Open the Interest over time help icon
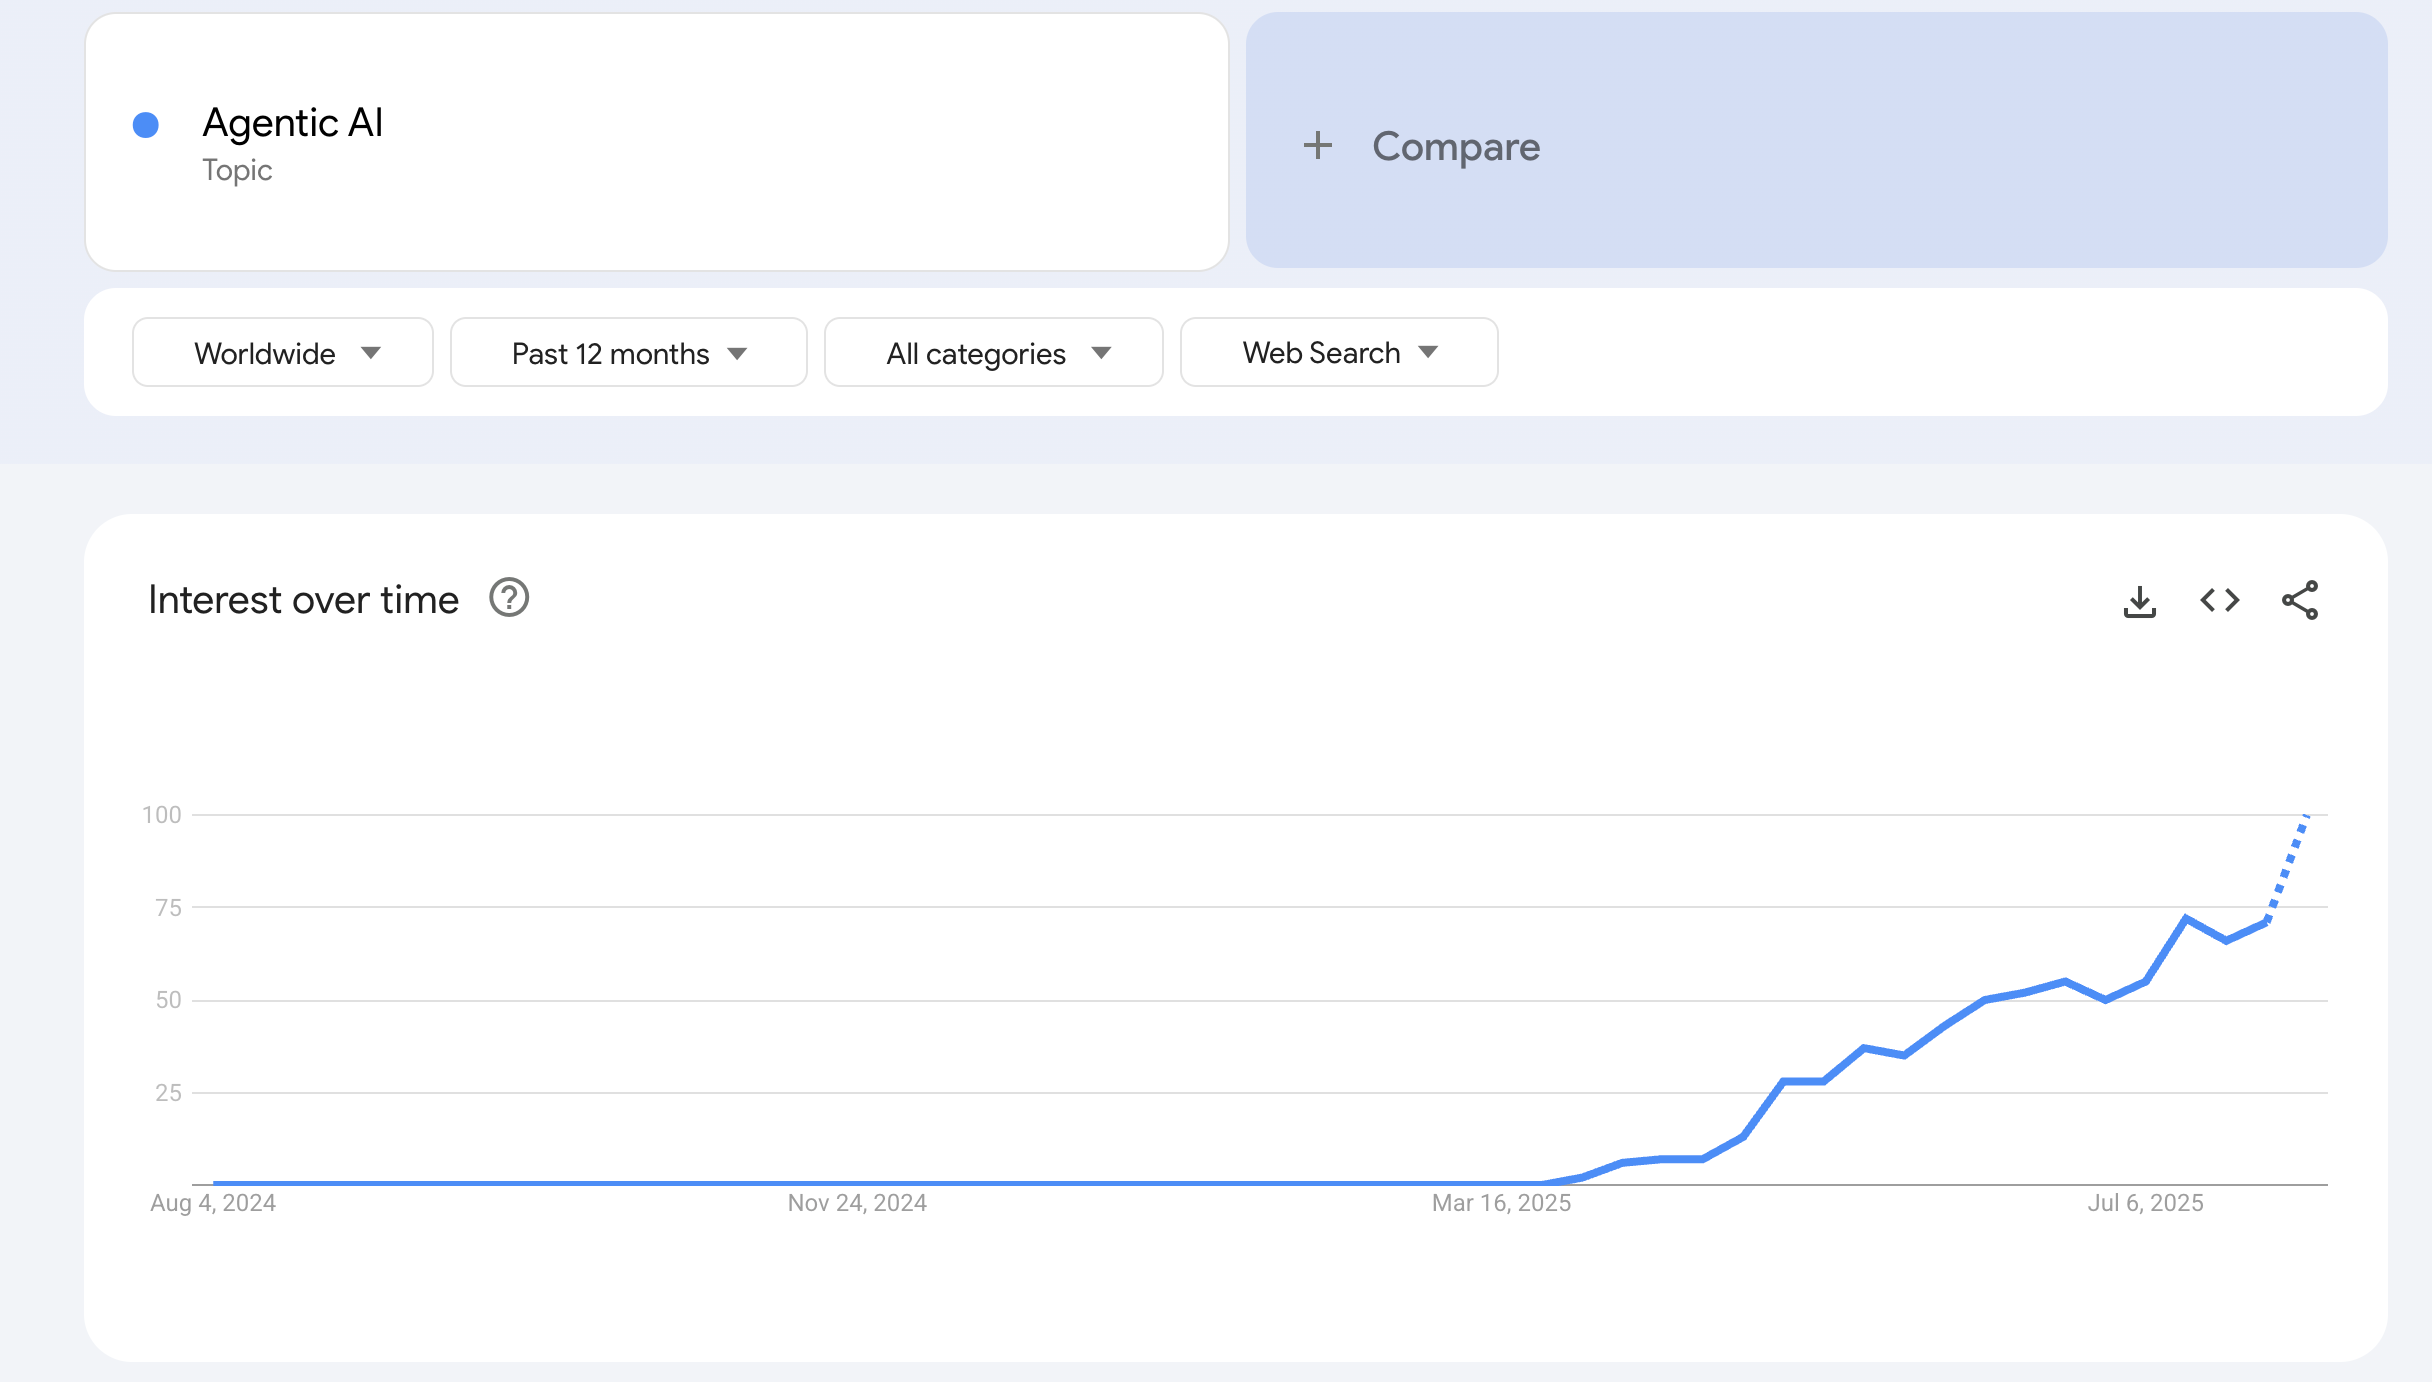The image size is (2432, 1382). 508,598
